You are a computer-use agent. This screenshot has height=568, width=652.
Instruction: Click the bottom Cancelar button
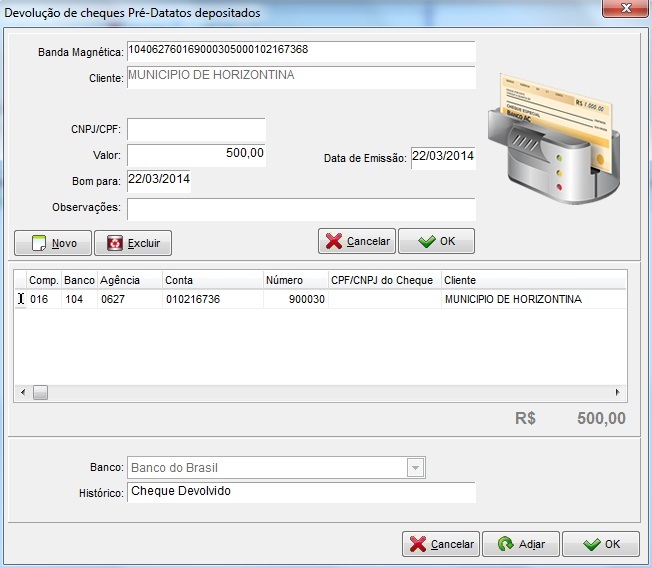point(440,544)
